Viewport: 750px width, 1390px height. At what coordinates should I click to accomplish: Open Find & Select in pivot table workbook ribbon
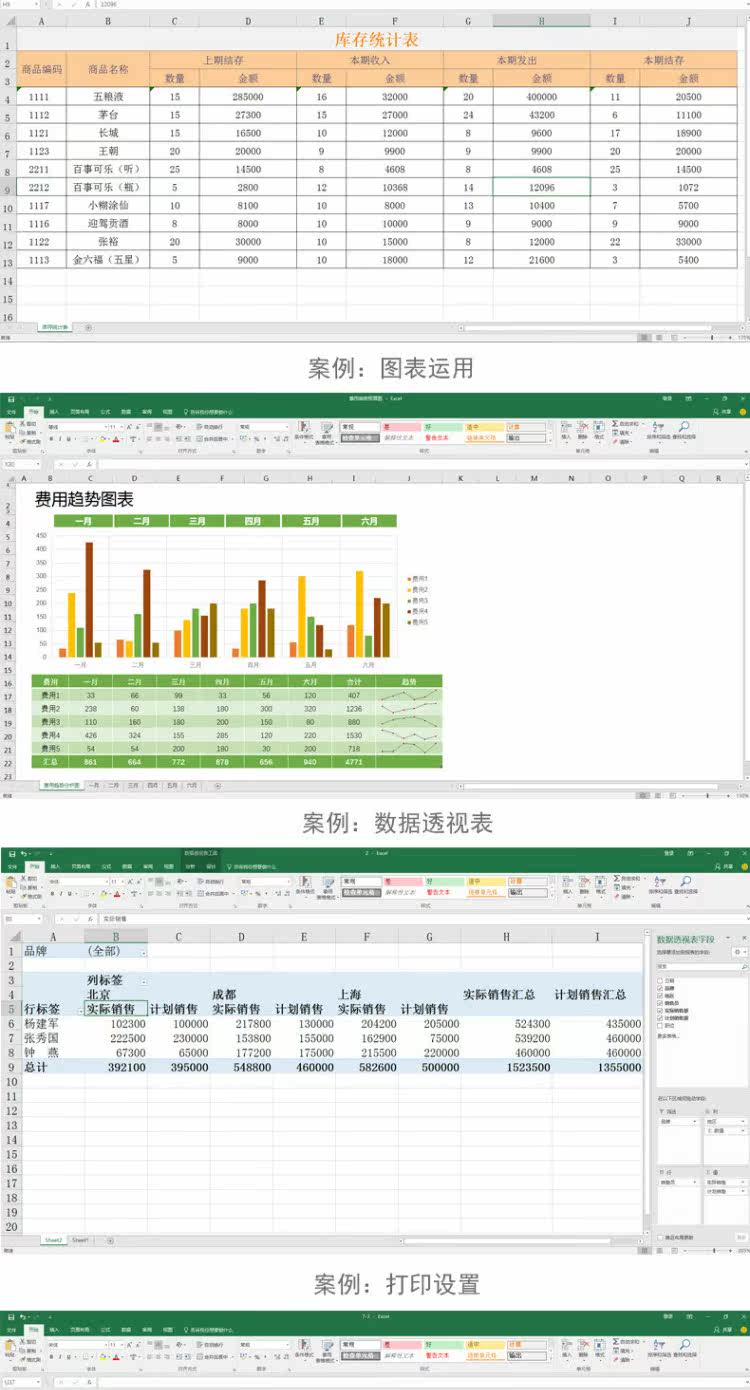(x=684, y=885)
